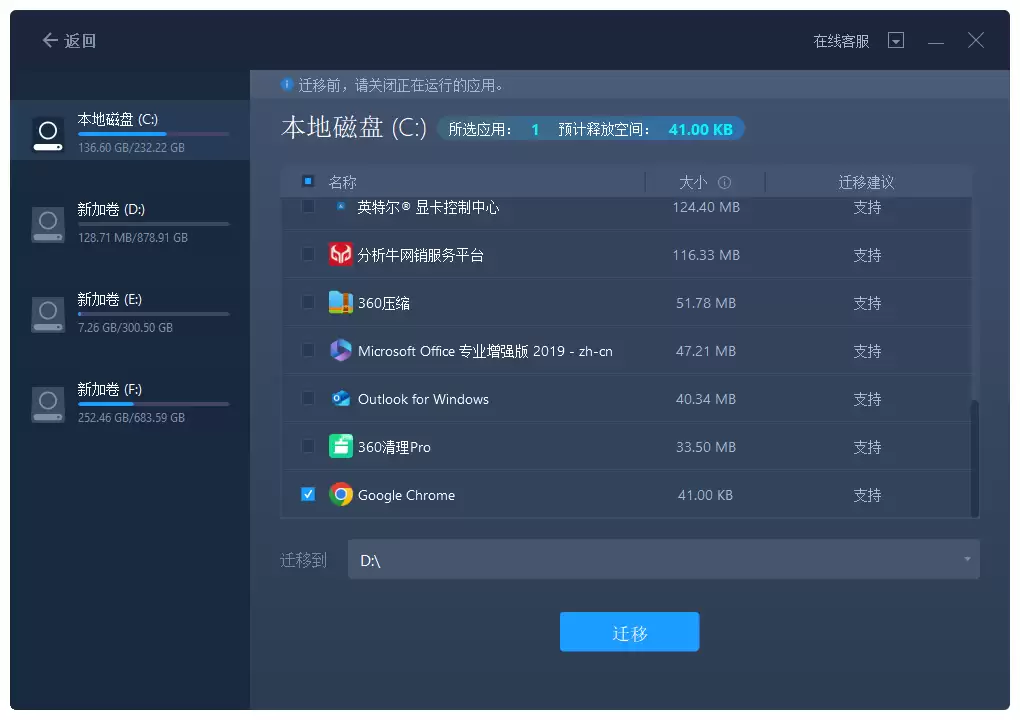Click the Outlook for Windows icon
1020x720 pixels.
click(x=340, y=398)
